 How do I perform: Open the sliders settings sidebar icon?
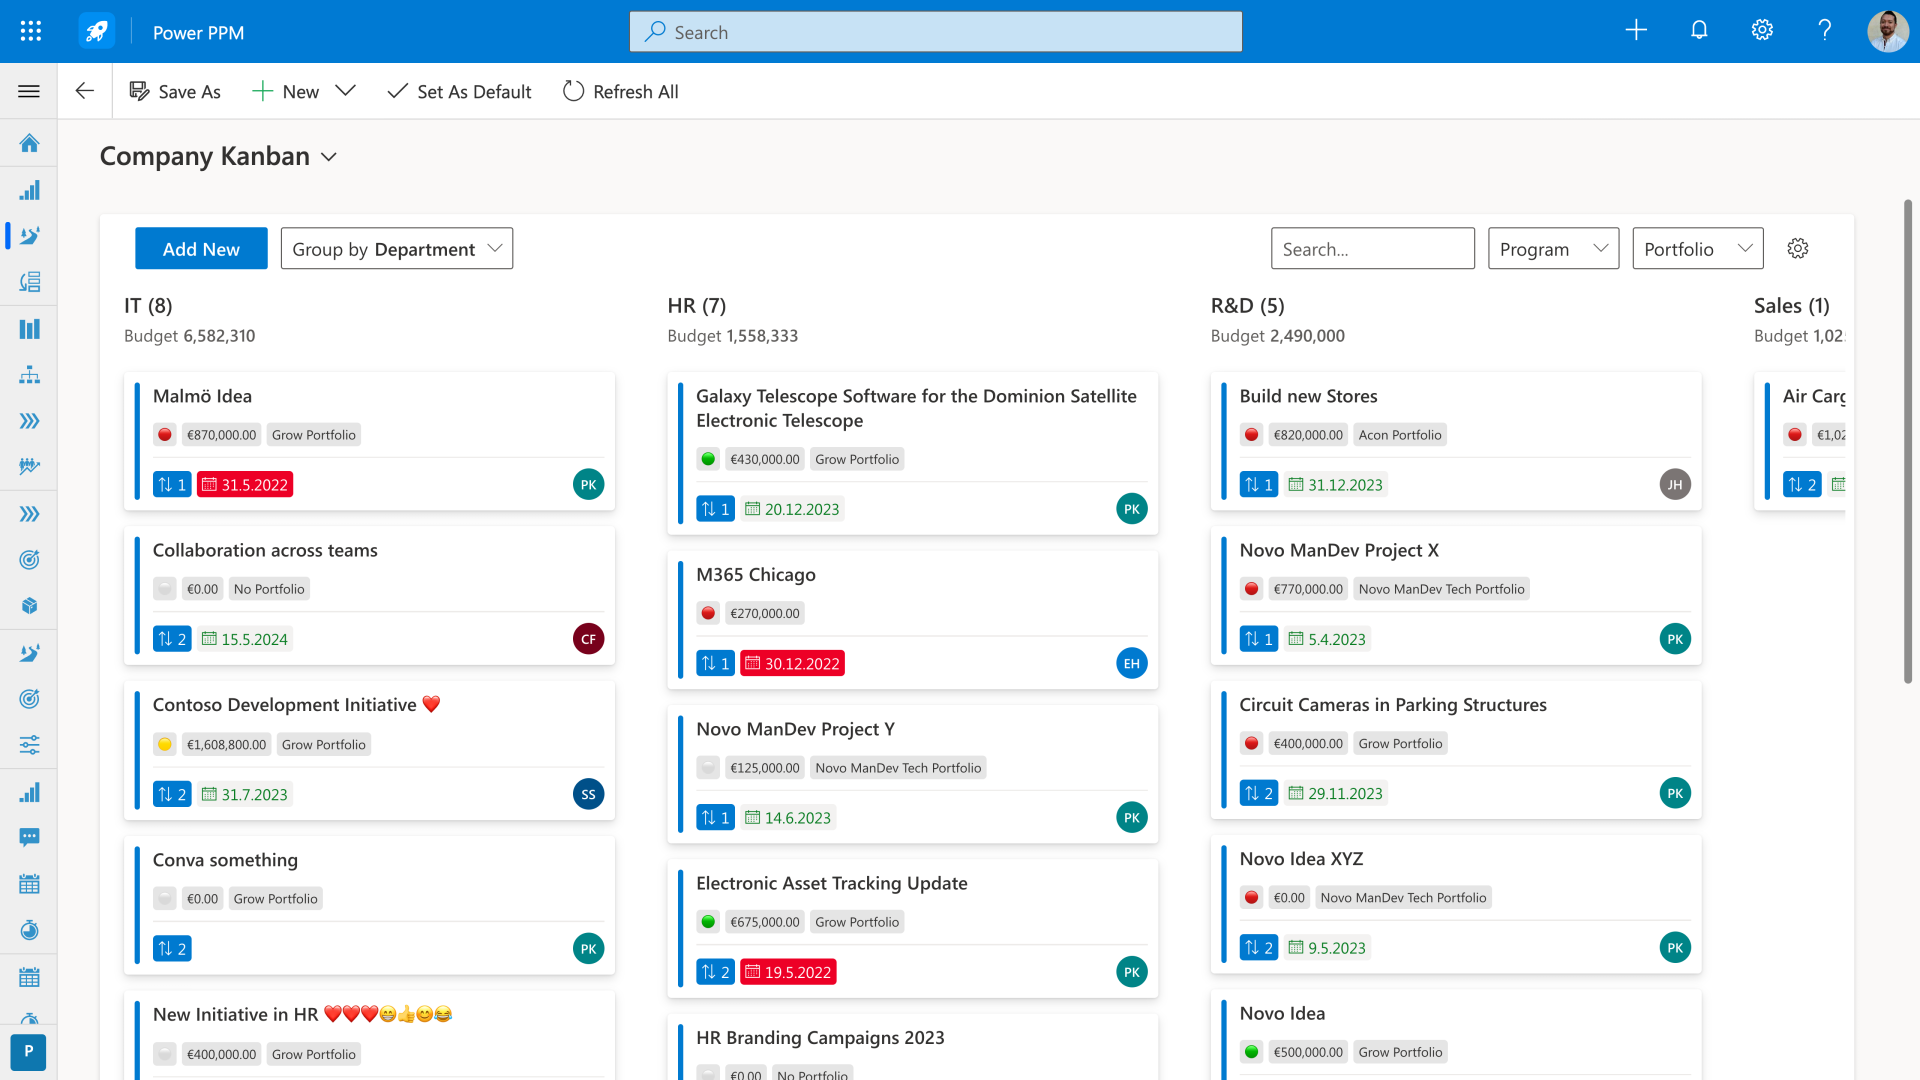coord(29,745)
